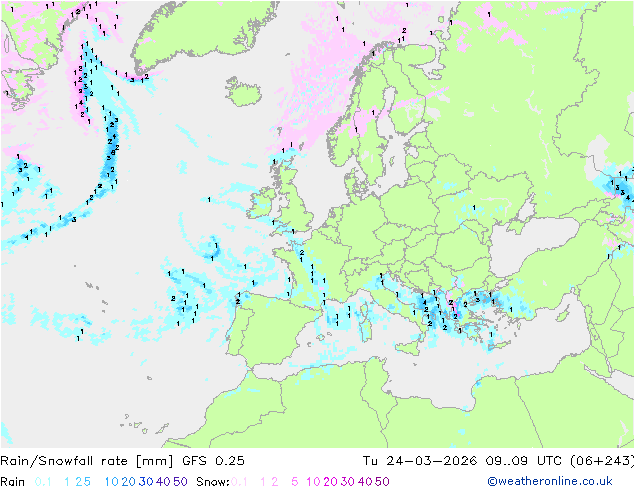Click the Snow: legend label

(x=213, y=482)
